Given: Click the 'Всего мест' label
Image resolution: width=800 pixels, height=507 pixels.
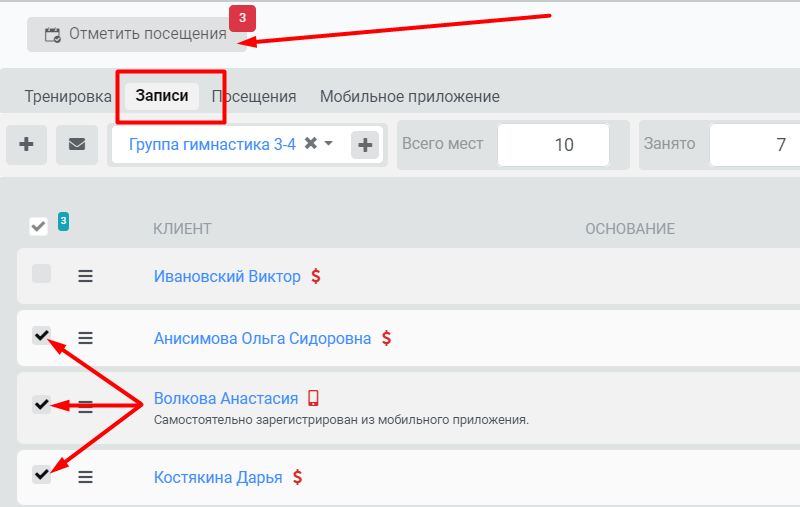Looking at the screenshot, I should (442, 144).
